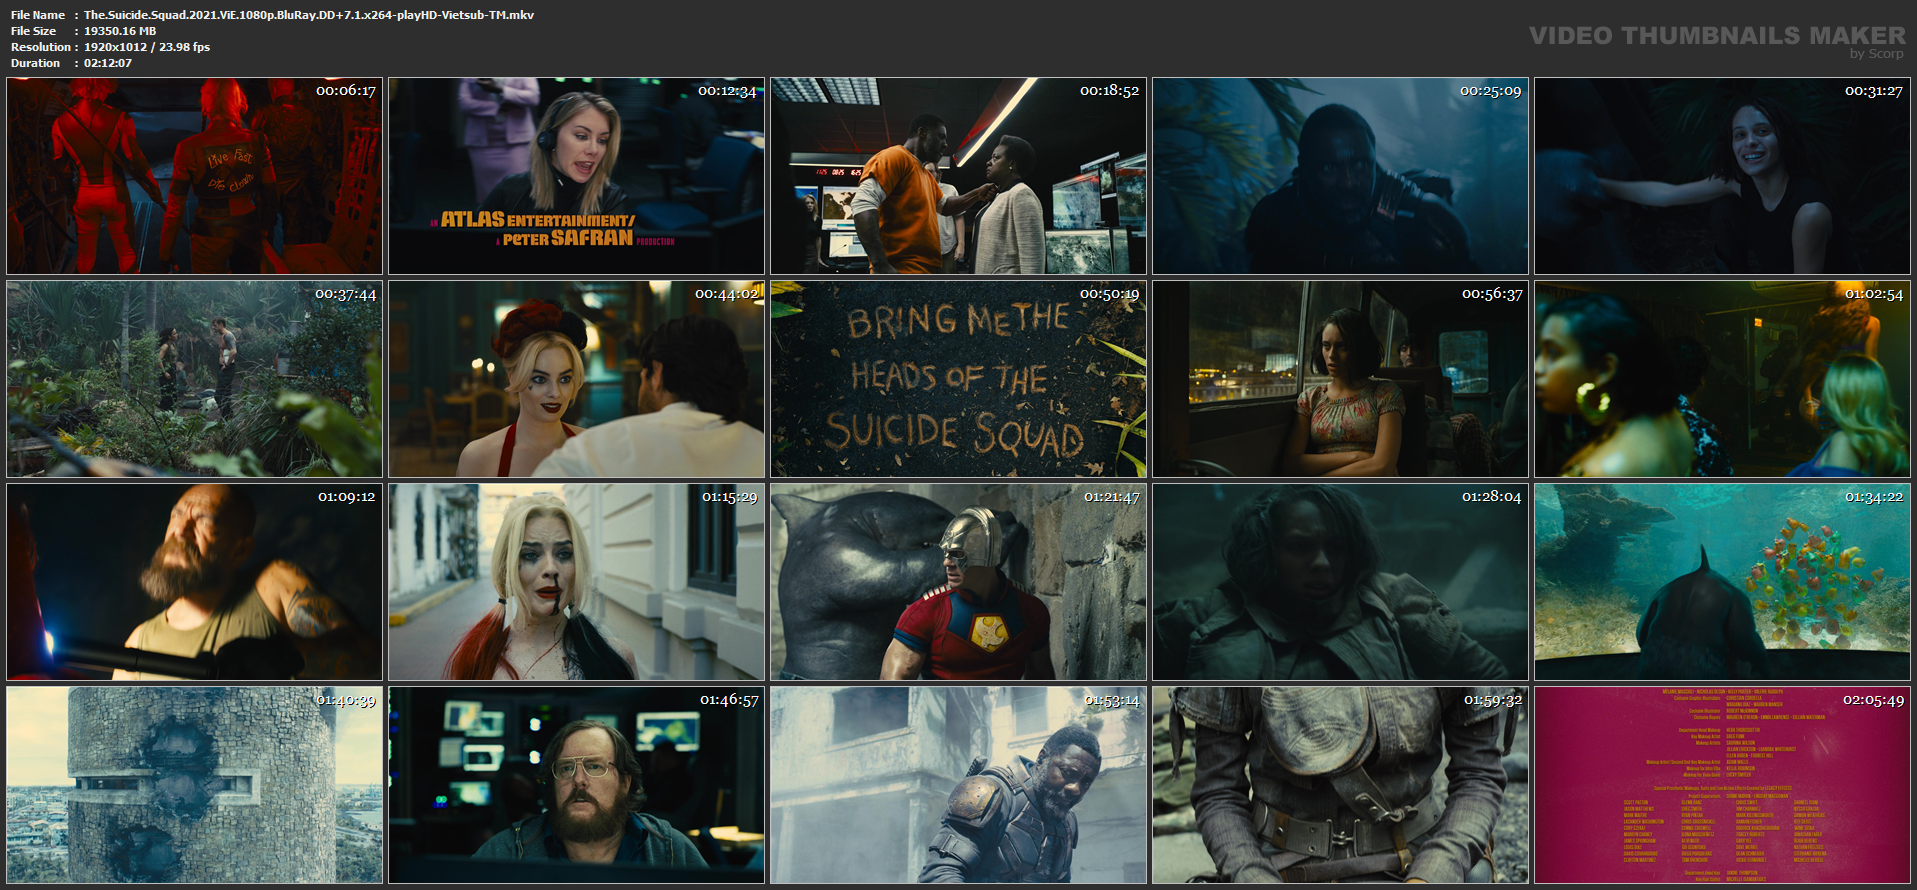
Task: Select the thumbnail at 01:09:12
Action: click(x=195, y=582)
